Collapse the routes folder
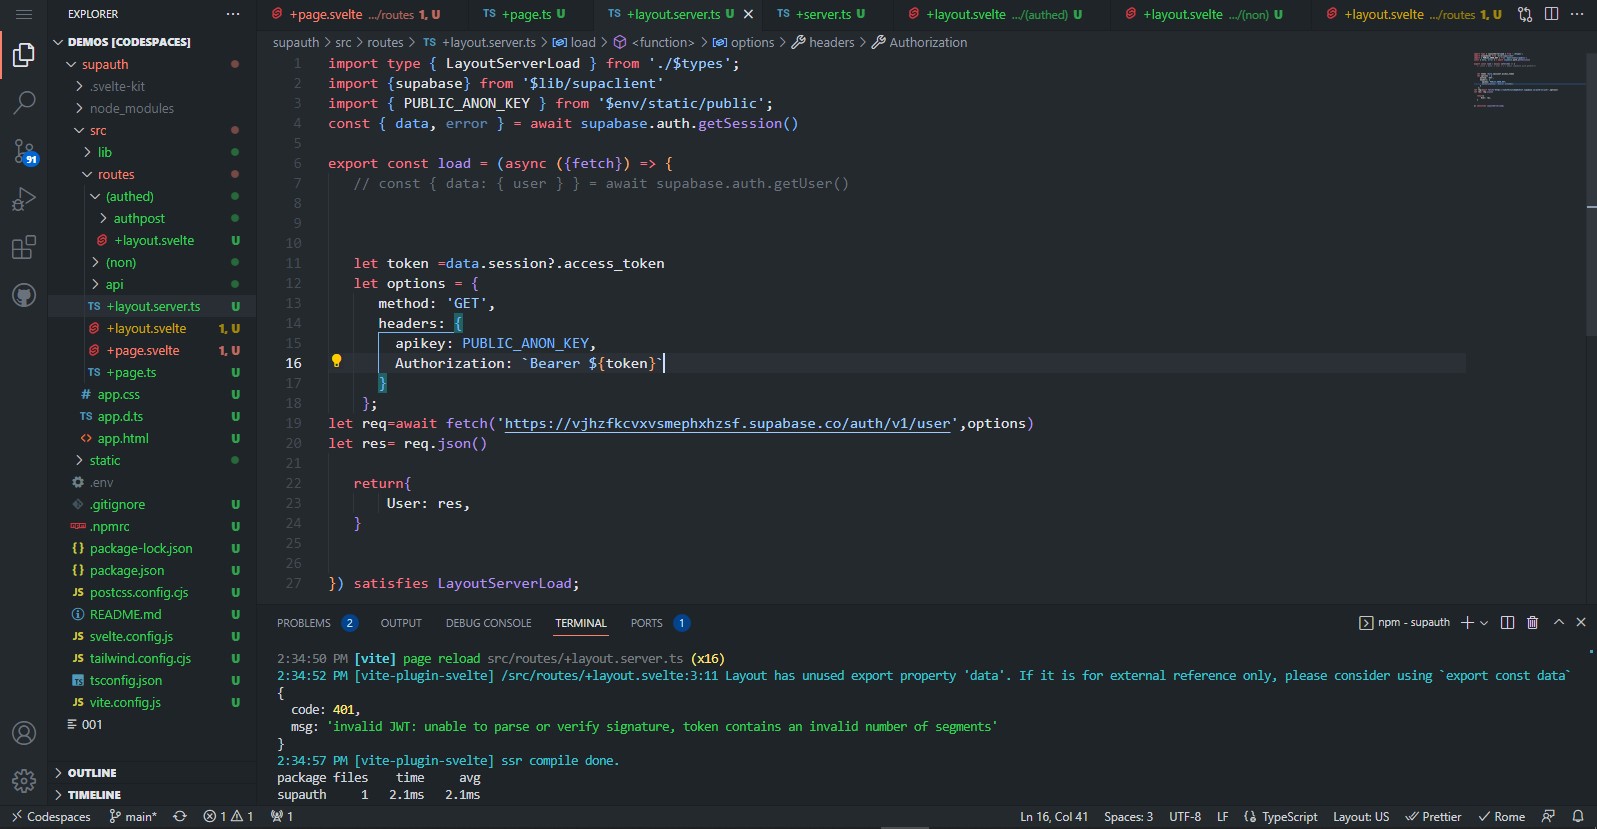 pos(152,174)
